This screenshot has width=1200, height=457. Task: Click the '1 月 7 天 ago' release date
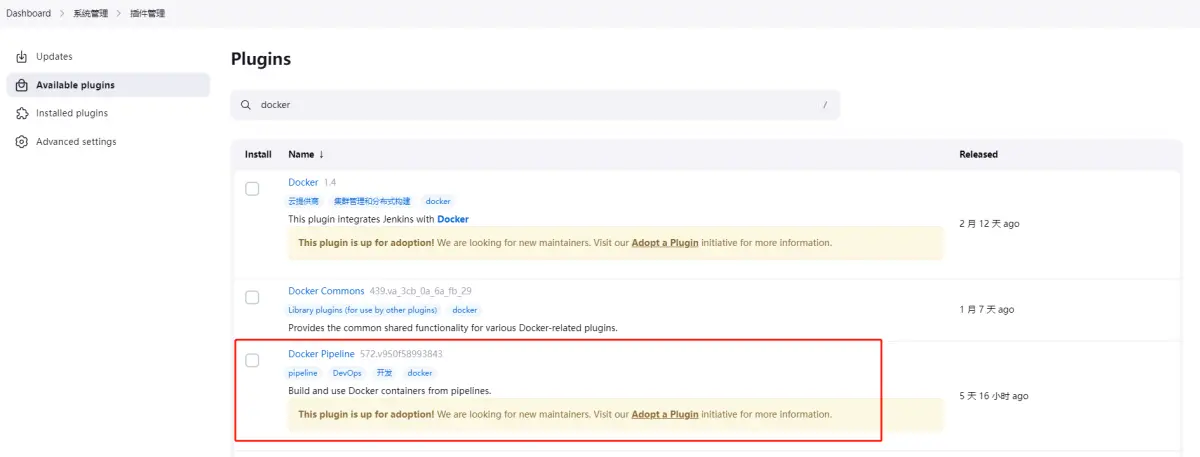986,310
